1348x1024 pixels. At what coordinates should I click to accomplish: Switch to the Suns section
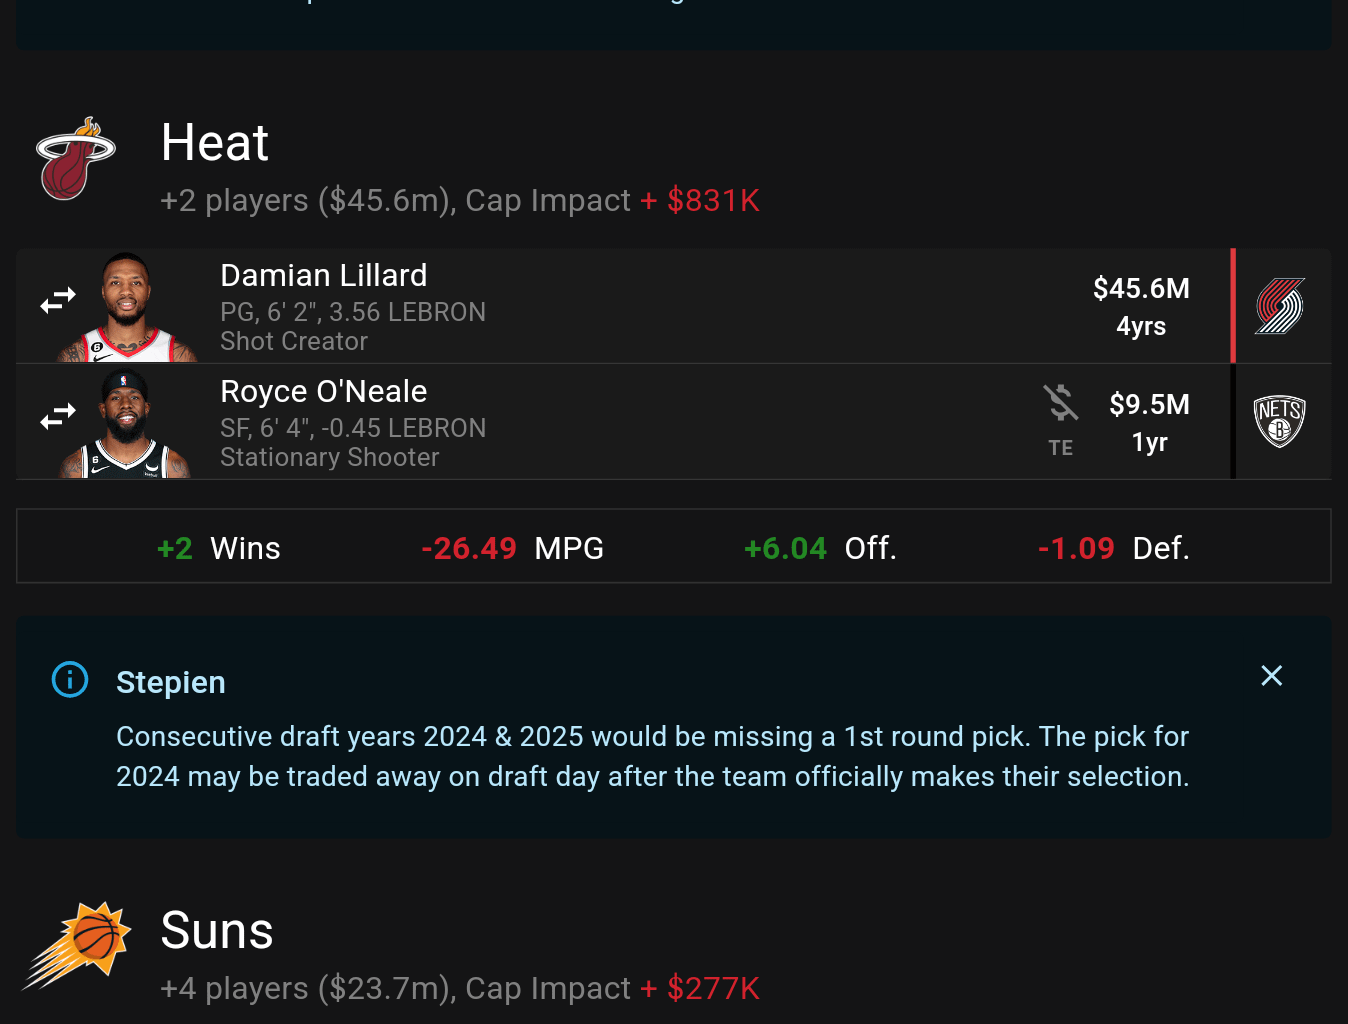(x=217, y=930)
